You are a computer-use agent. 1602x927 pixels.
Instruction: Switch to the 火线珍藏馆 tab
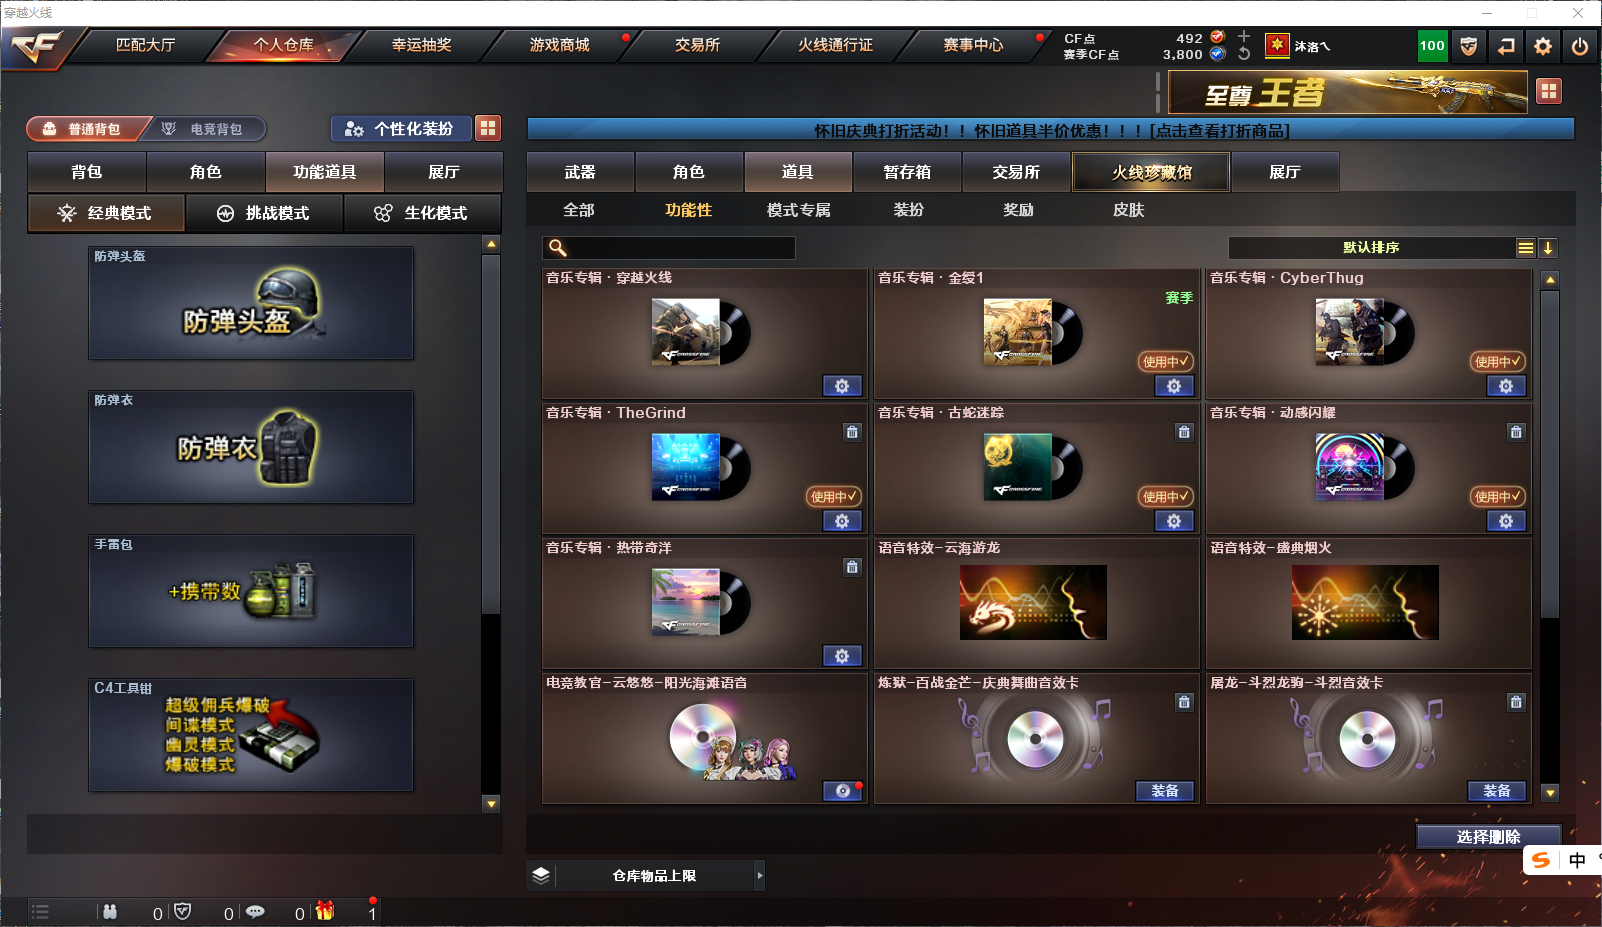[x=1152, y=172]
